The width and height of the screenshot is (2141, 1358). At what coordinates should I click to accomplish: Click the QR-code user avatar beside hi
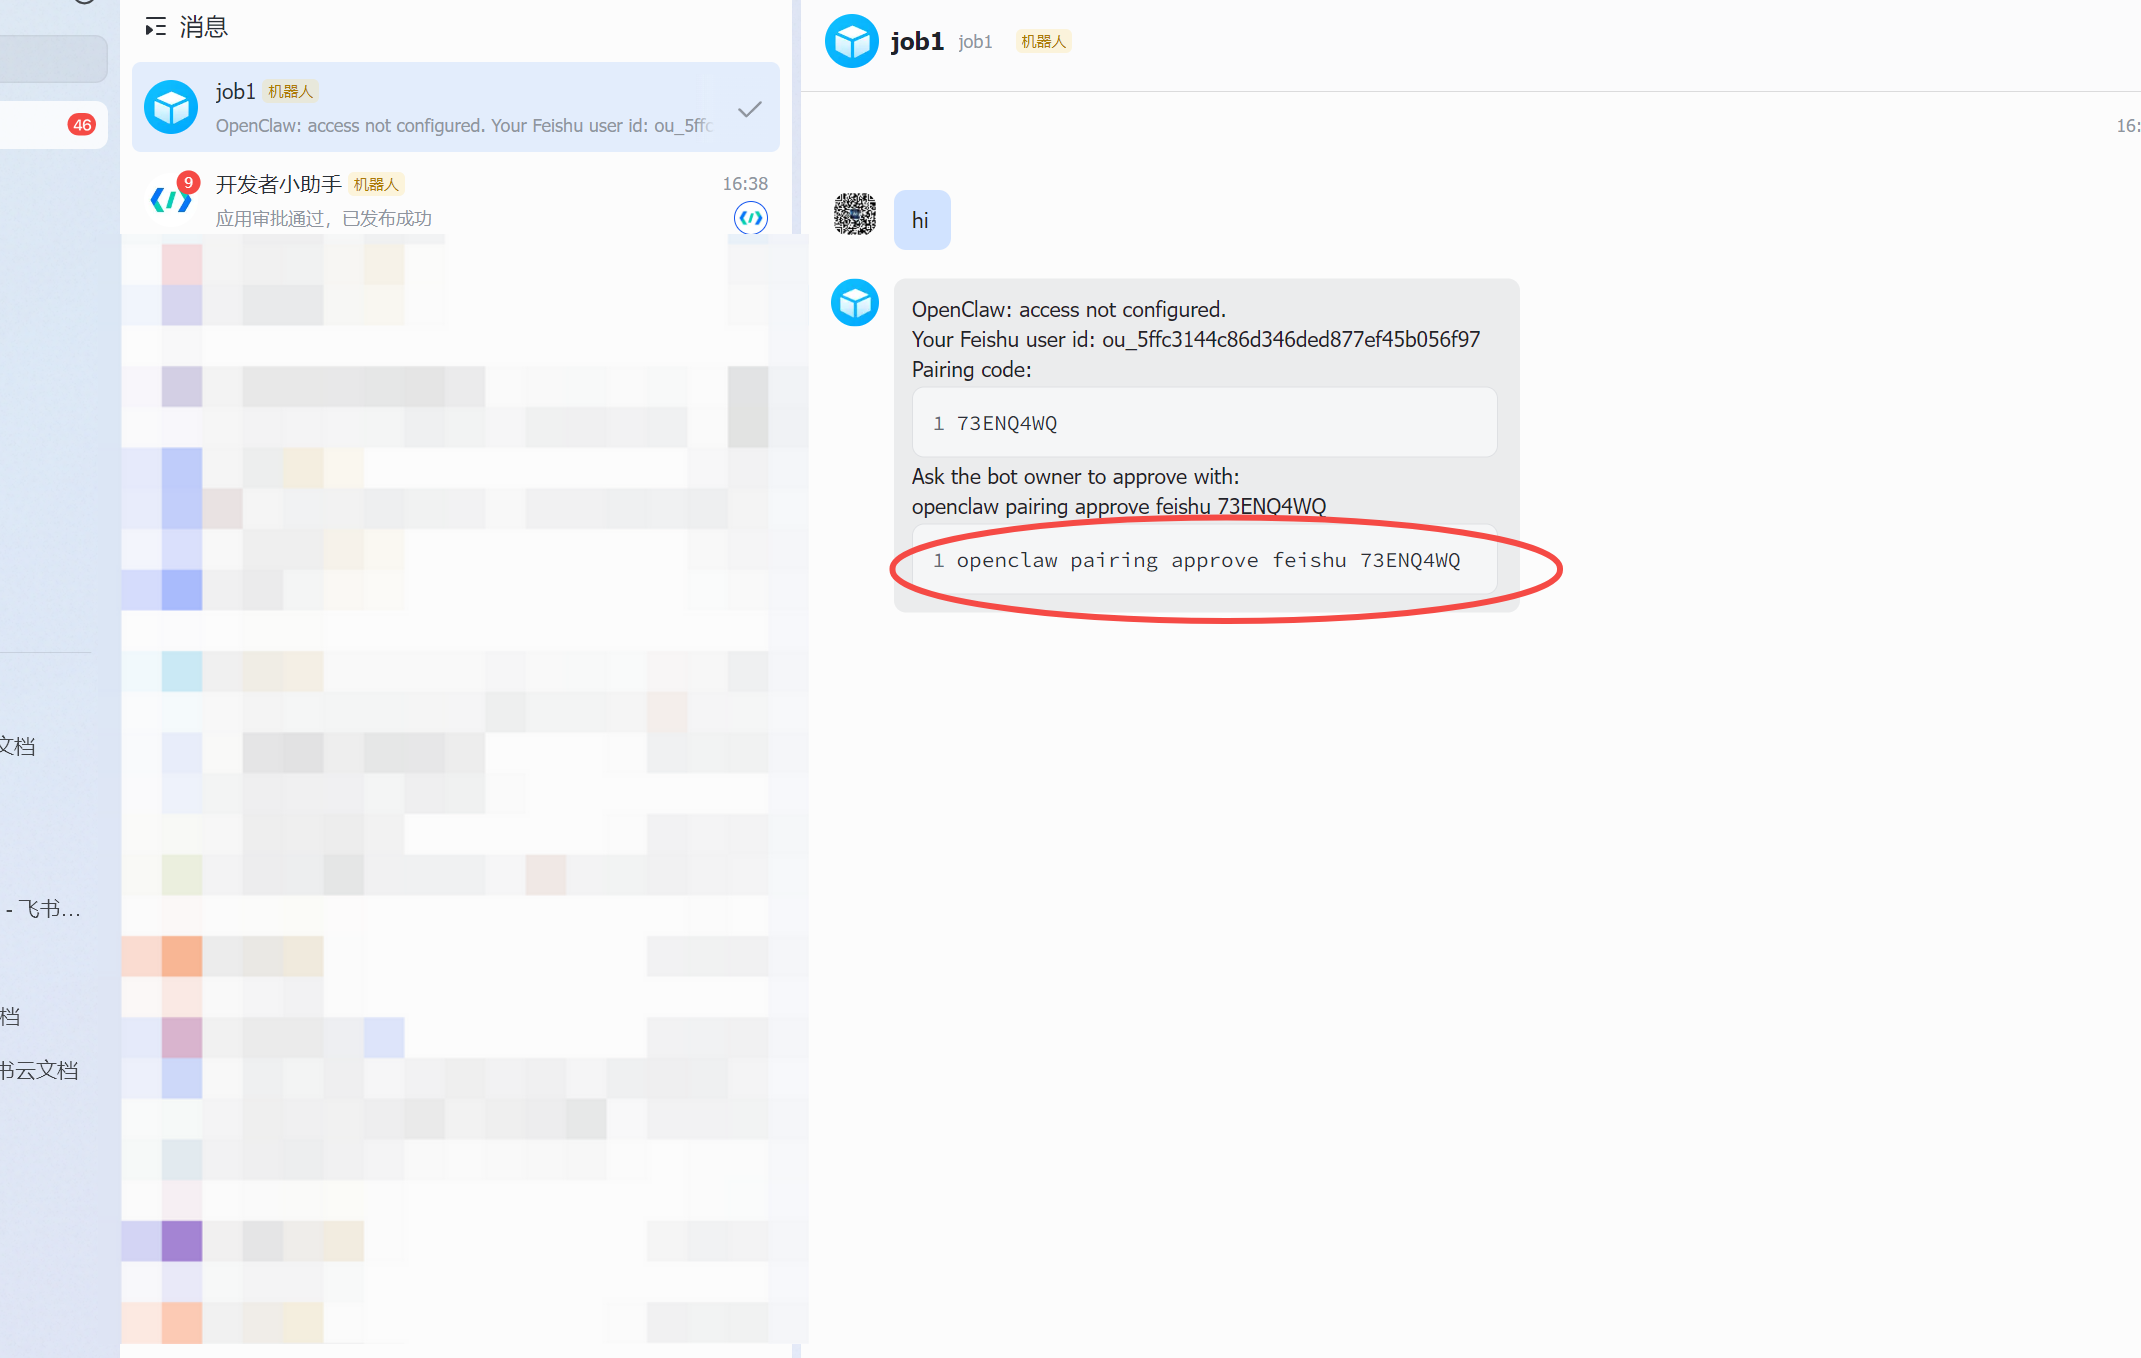[855, 214]
